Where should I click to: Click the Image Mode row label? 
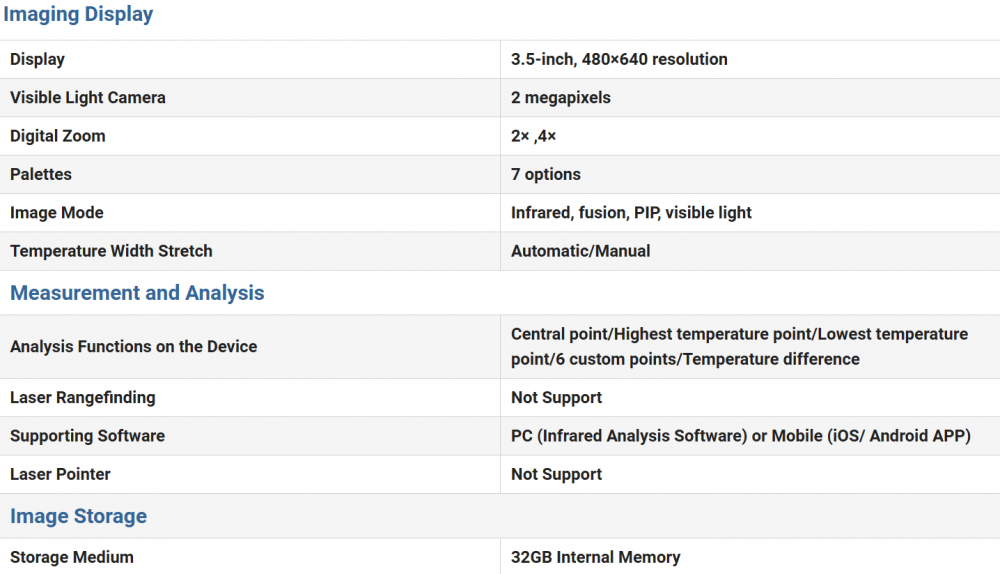pyautogui.click(x=56, y=212)
